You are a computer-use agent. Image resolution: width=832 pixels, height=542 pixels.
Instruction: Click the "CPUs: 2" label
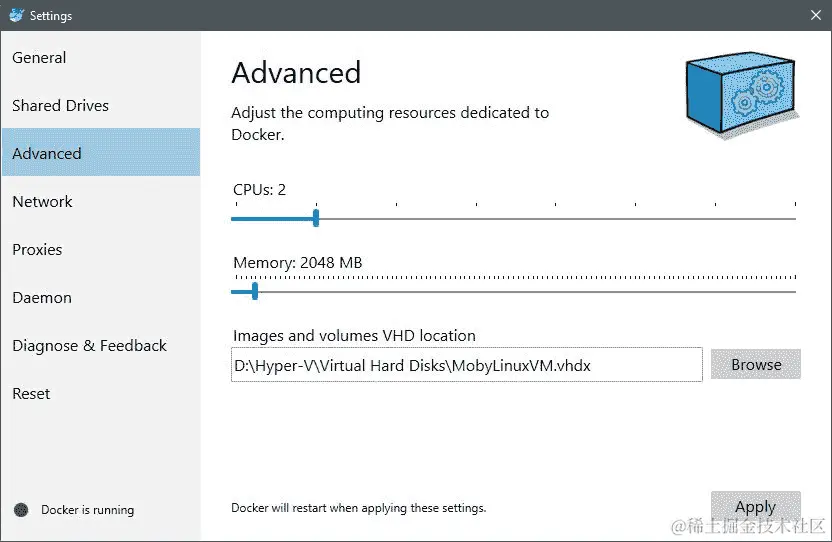pos(259,189)
